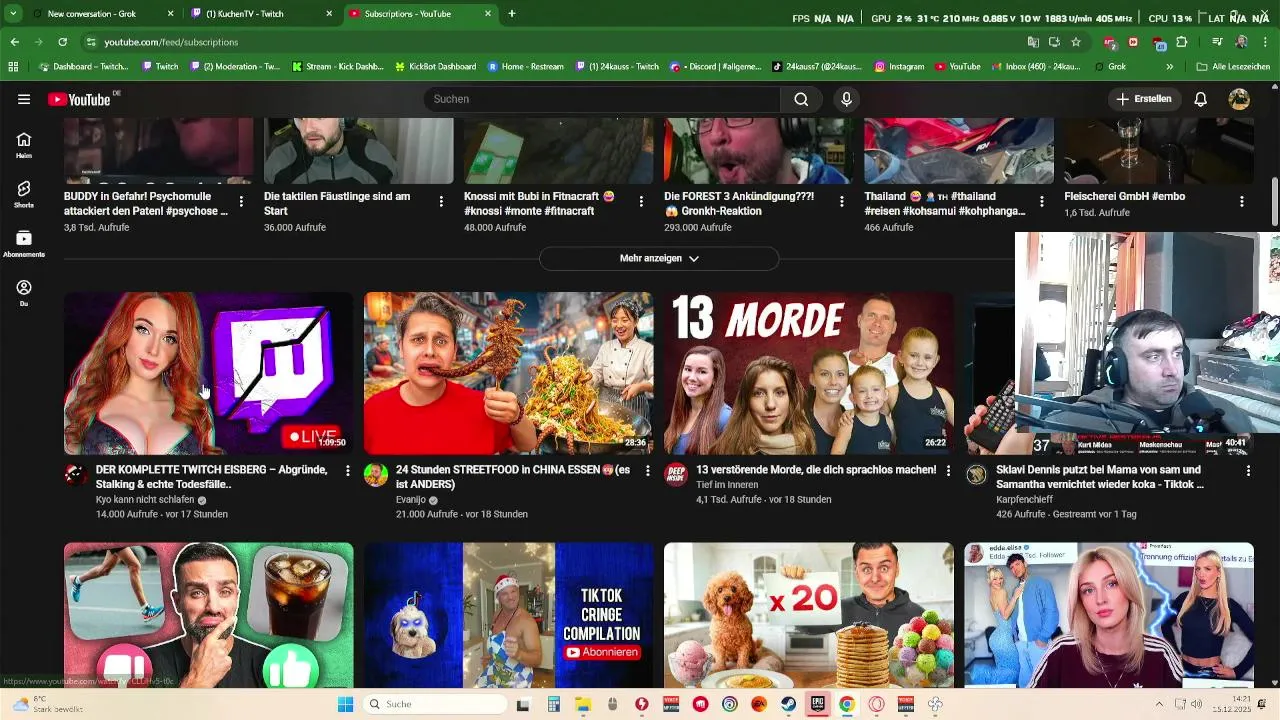Expand shorts with Mehr anzeigen

tap(659, 258)
